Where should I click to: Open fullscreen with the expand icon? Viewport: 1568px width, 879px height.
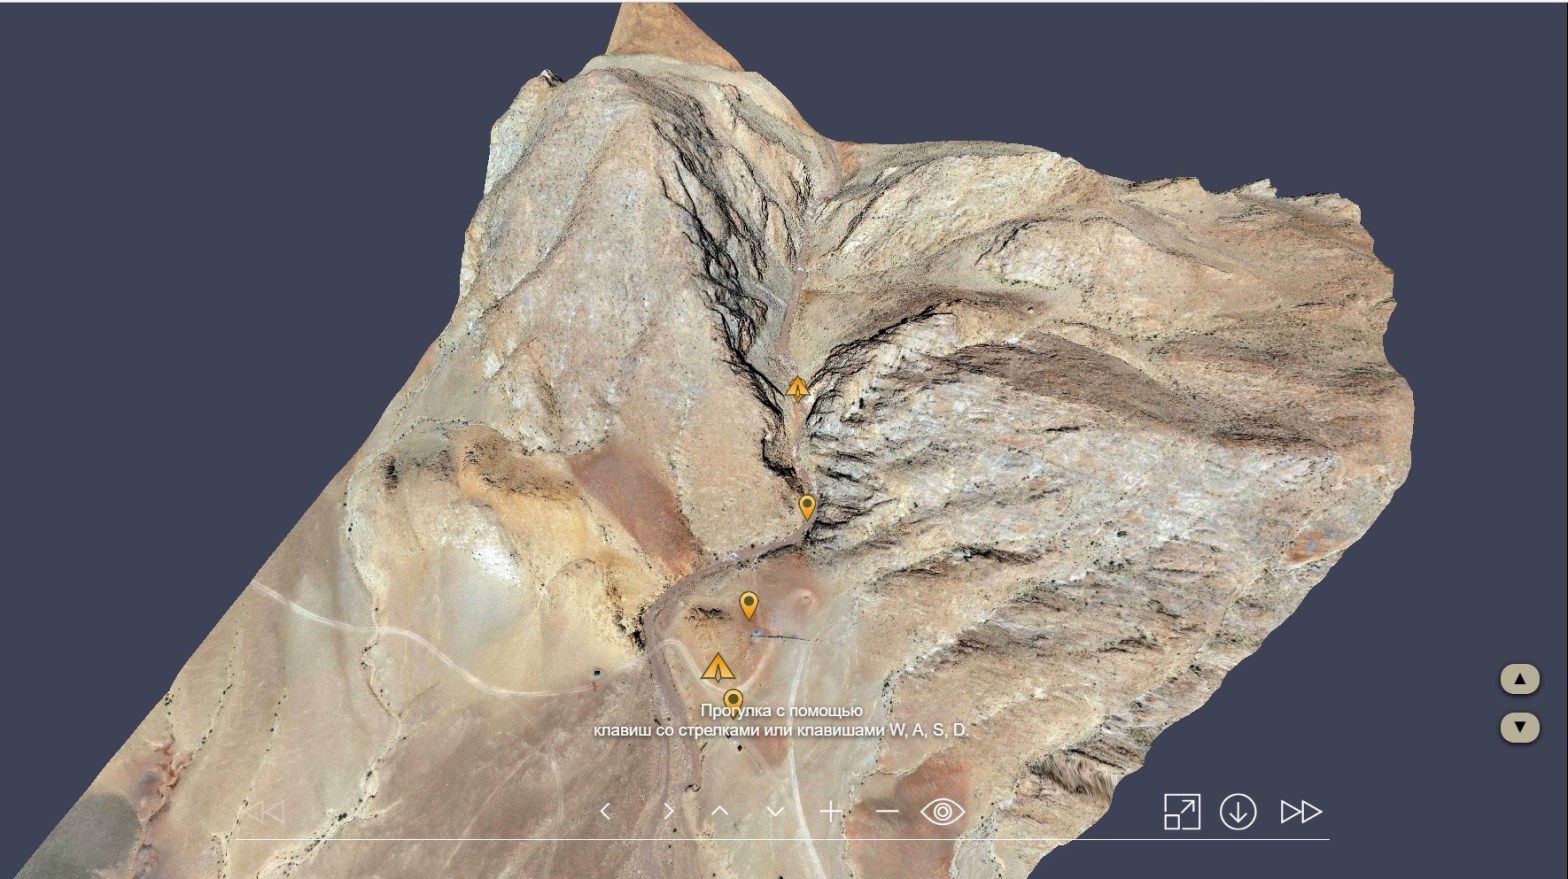click(x=1182, y=811)
